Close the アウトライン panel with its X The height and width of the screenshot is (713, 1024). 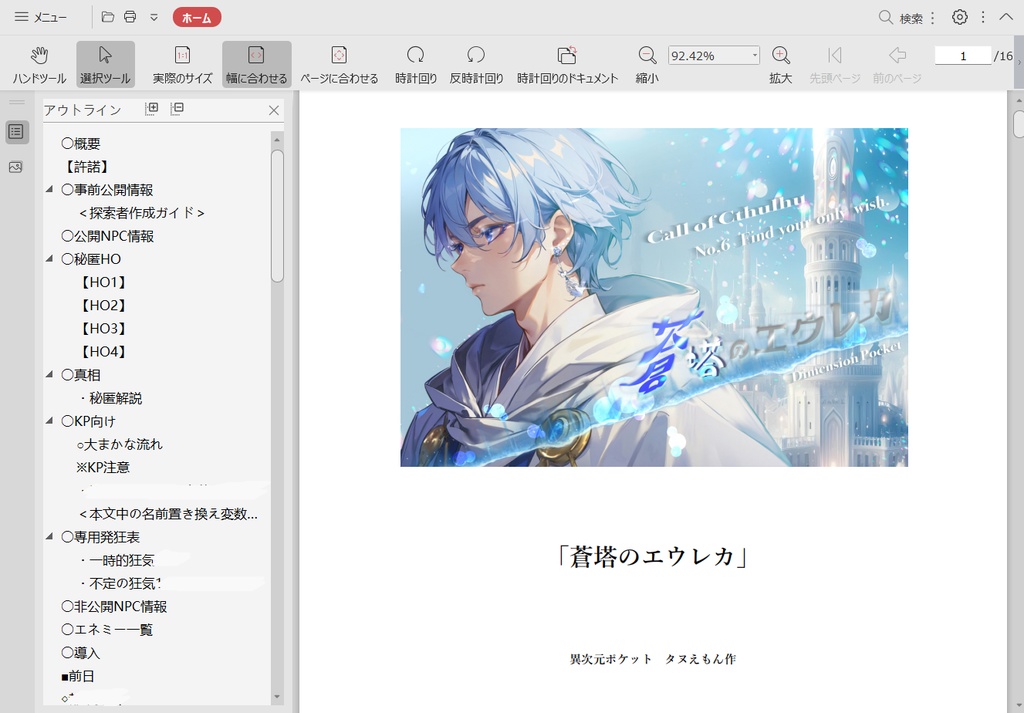(275, 110)
